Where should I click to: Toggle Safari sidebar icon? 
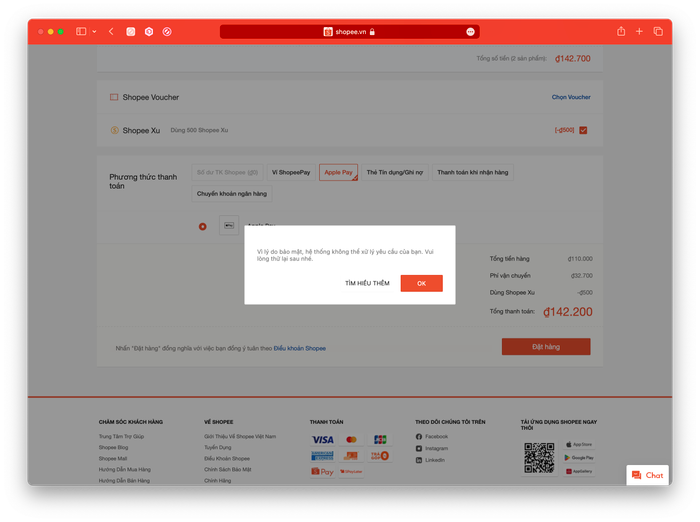coord(81,31)
